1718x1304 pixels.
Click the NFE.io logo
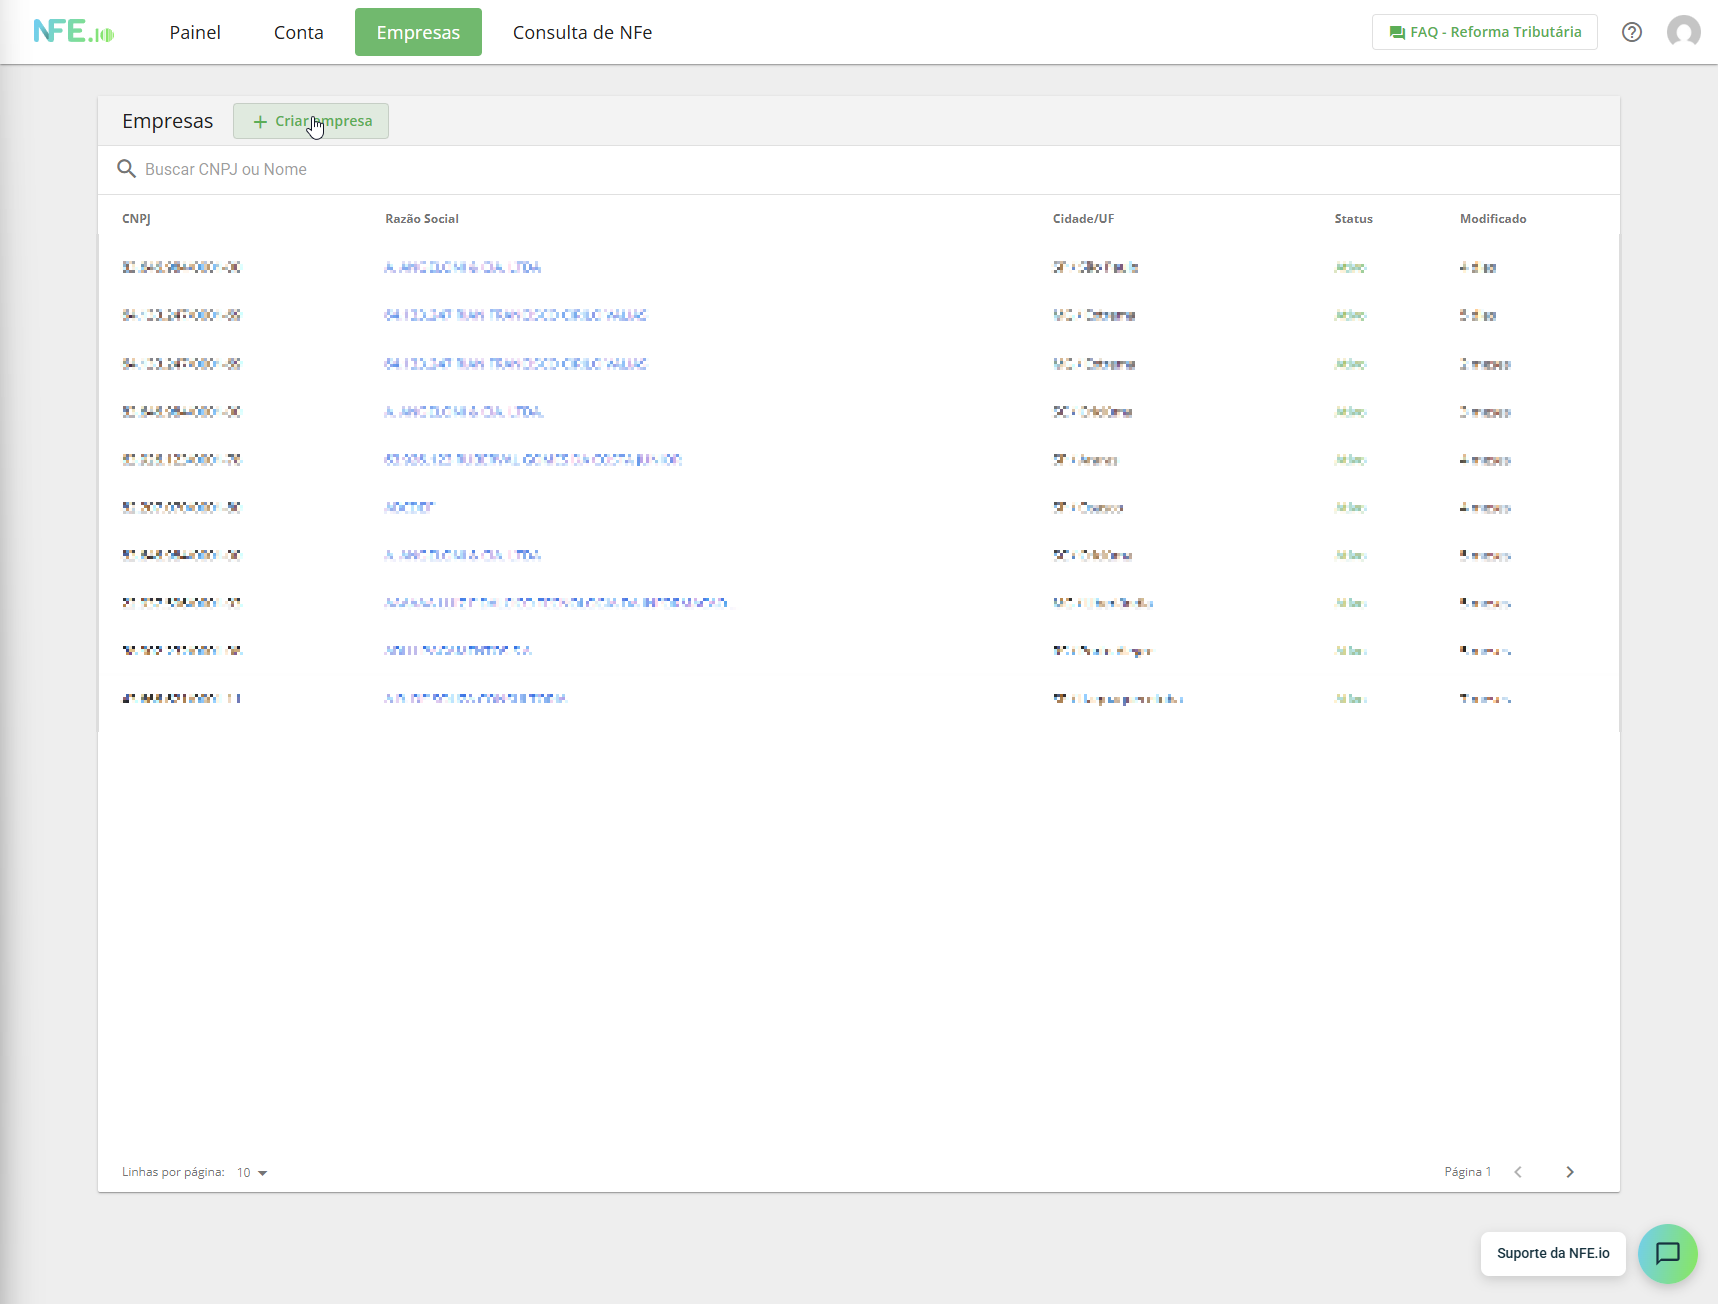coord(74,32)
